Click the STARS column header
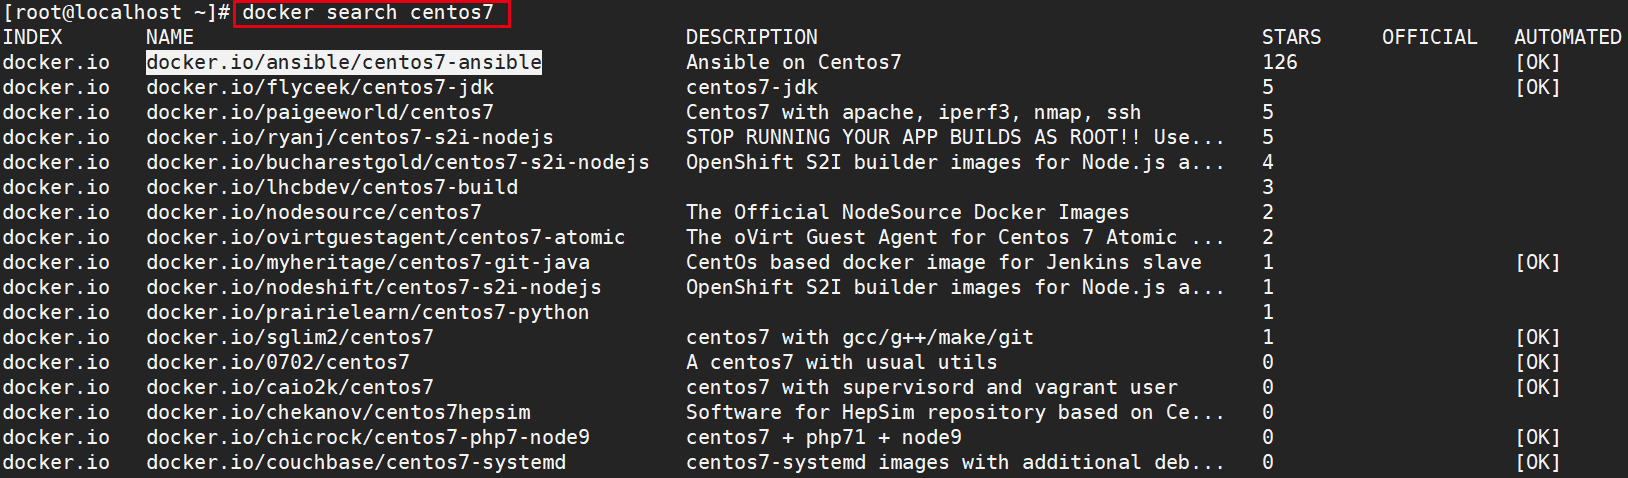Viewport: 1628px width, 478px height. coord(1291,37)
